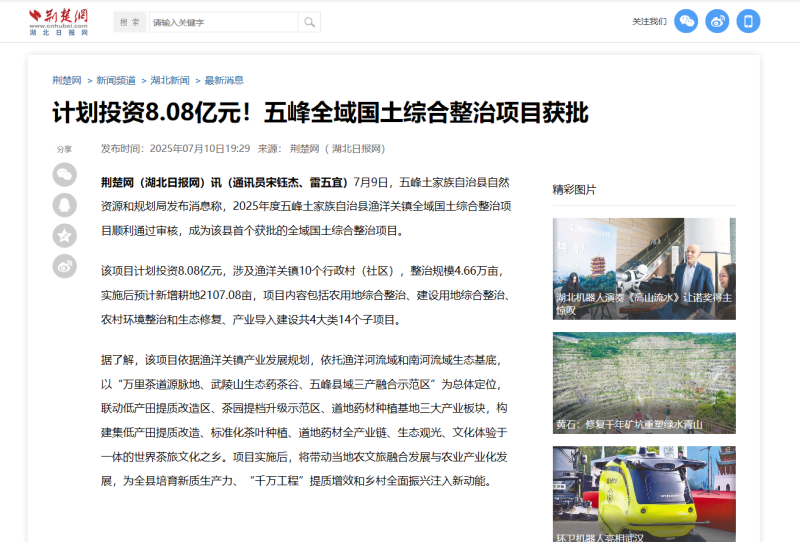Click the article headline about 五峰
Image resolution: width=800 pixels, height=542 pixels.
(x=320, y=112)
